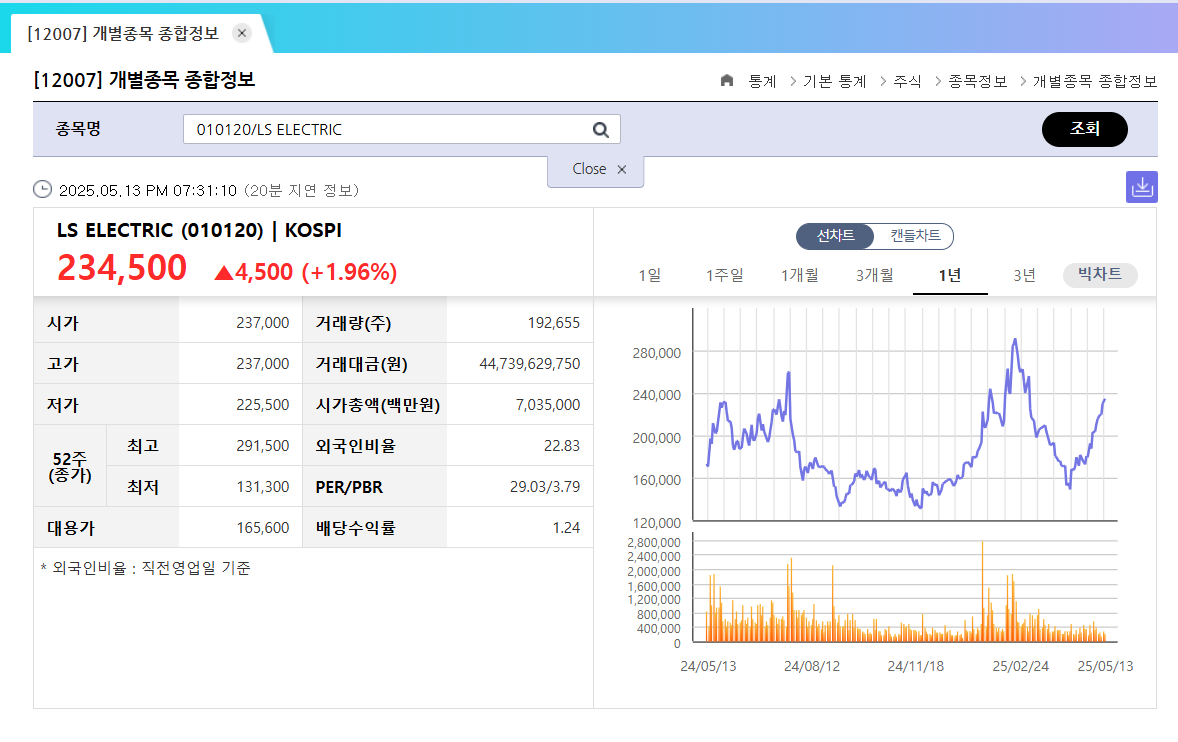
Task: Navigate to 종목정보 via breadcrumb
Action: 978,81
